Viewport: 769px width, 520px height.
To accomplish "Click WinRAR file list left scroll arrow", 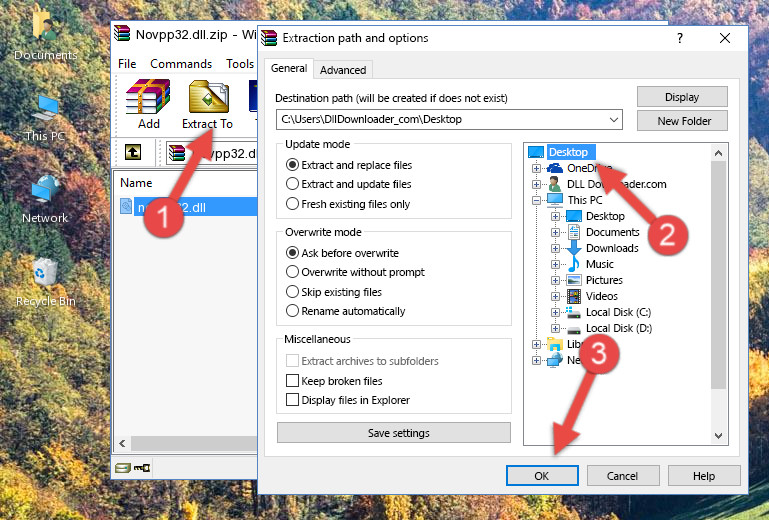I will [x=122, y=443].
